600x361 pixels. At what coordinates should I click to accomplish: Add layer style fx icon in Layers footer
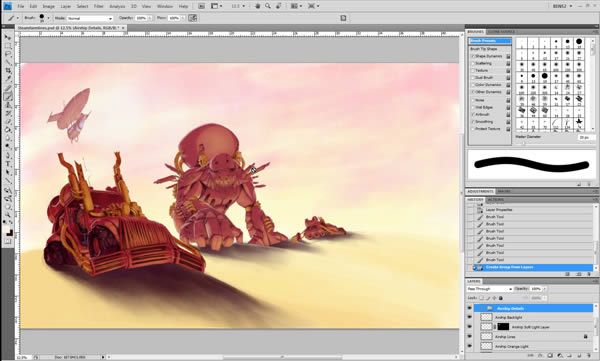point(540,356)
